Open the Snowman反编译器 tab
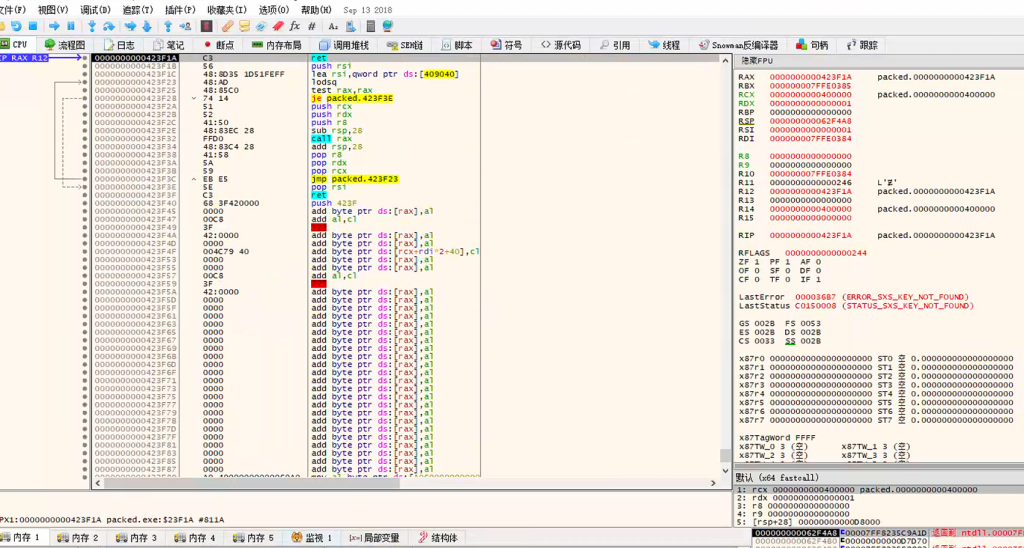The height and width of the screenshot is (548, 1024). pos(739,45)
